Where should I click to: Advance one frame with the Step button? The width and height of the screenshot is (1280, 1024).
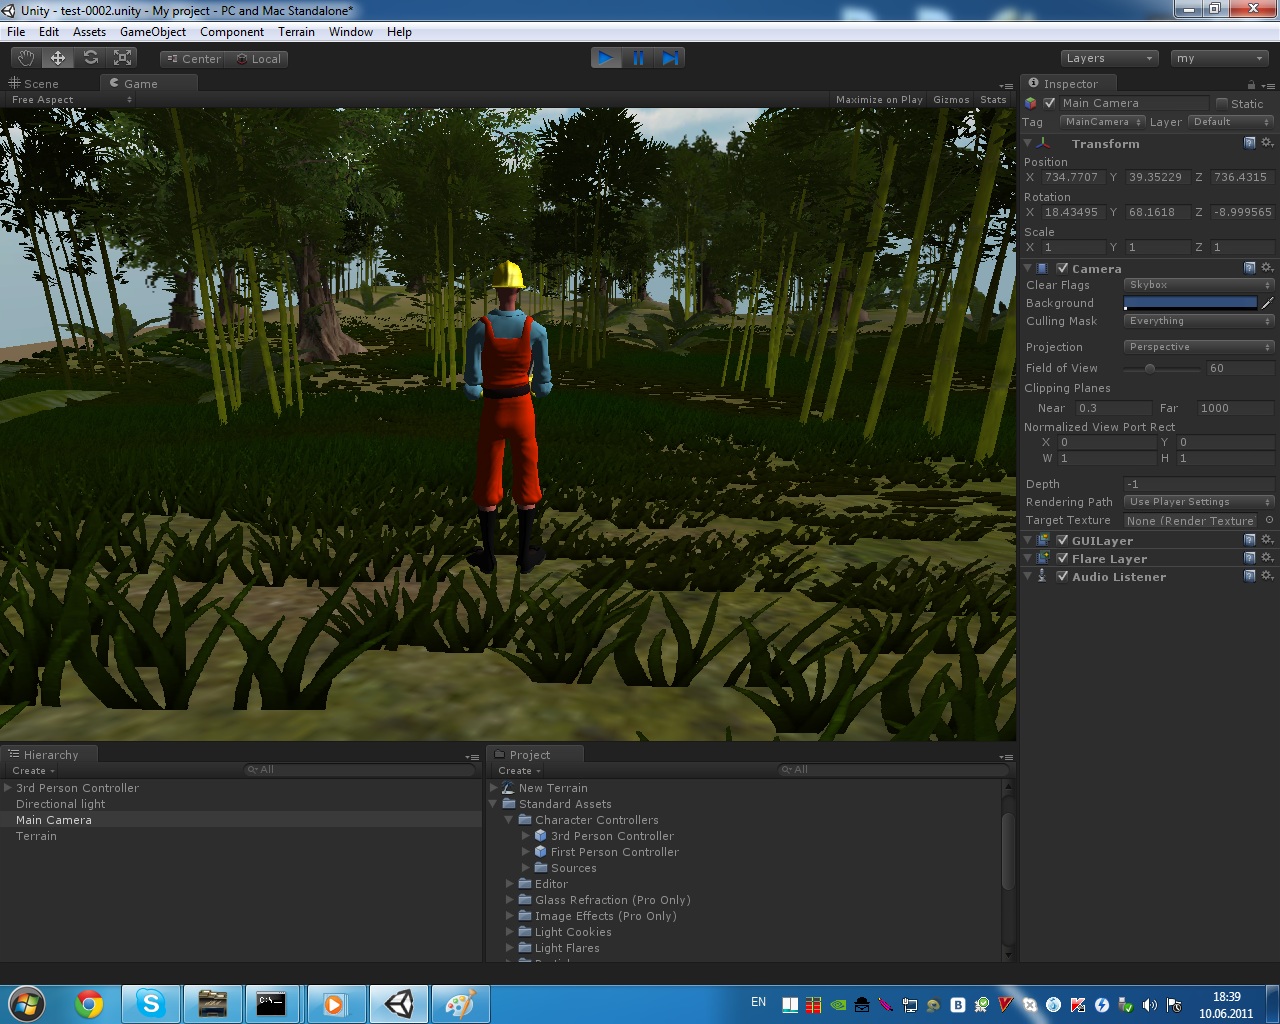pyautogui.click(x=671, y=58)
